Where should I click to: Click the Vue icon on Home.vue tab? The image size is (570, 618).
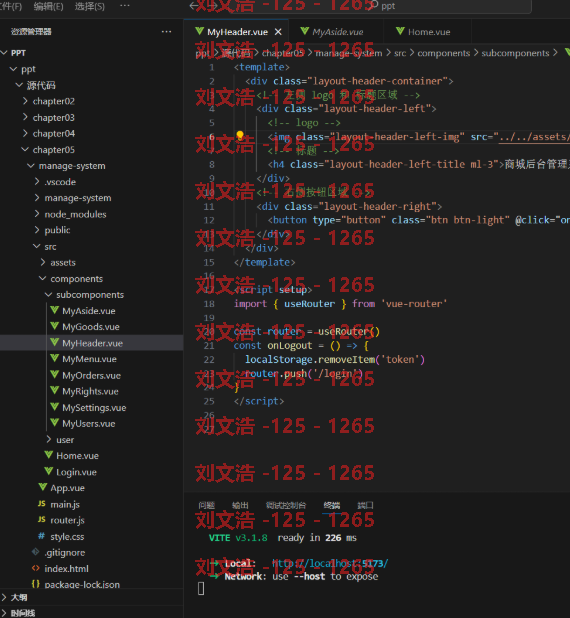[x=400, y=31]
